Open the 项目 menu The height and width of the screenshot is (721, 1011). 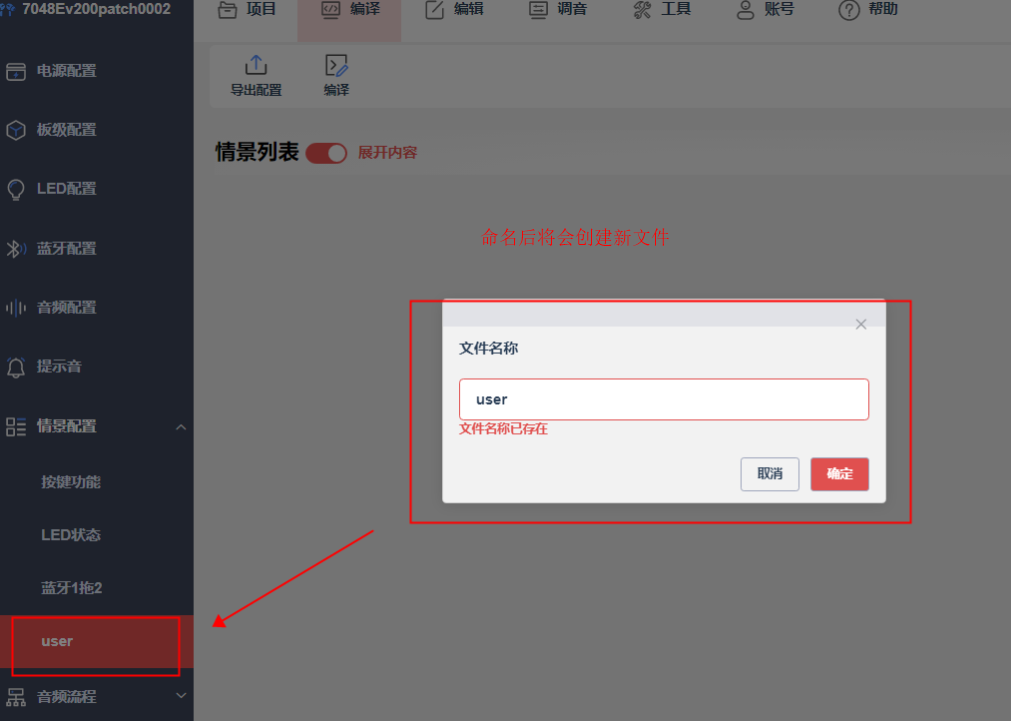coord(247,10)
